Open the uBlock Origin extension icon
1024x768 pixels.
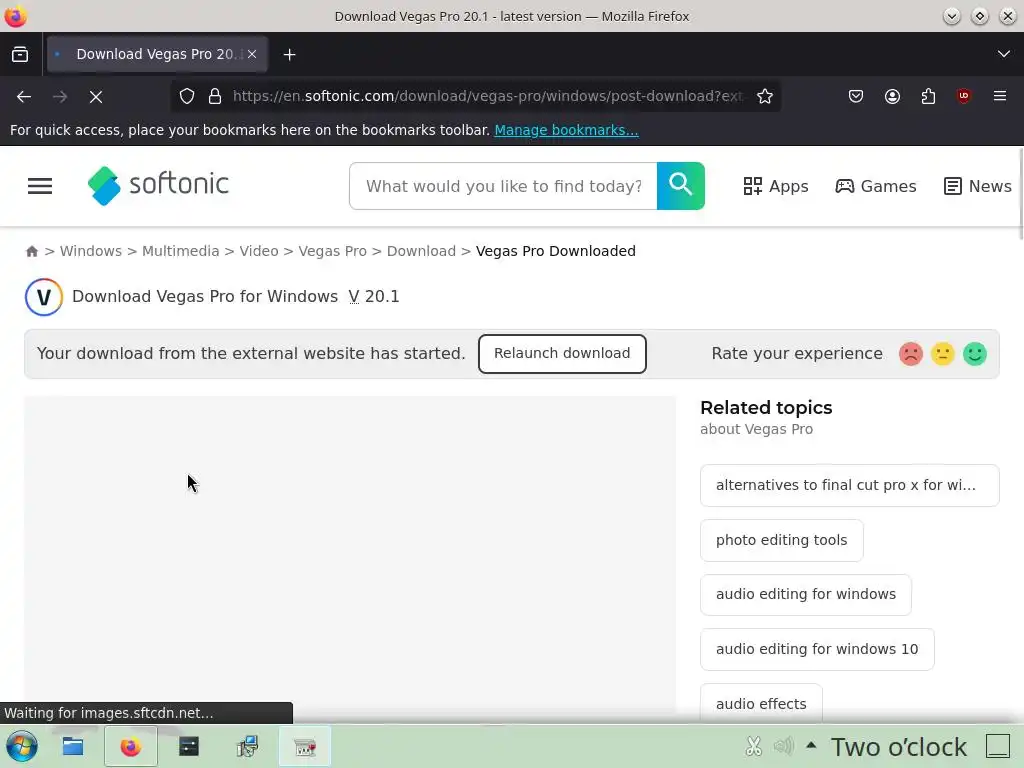964,97
